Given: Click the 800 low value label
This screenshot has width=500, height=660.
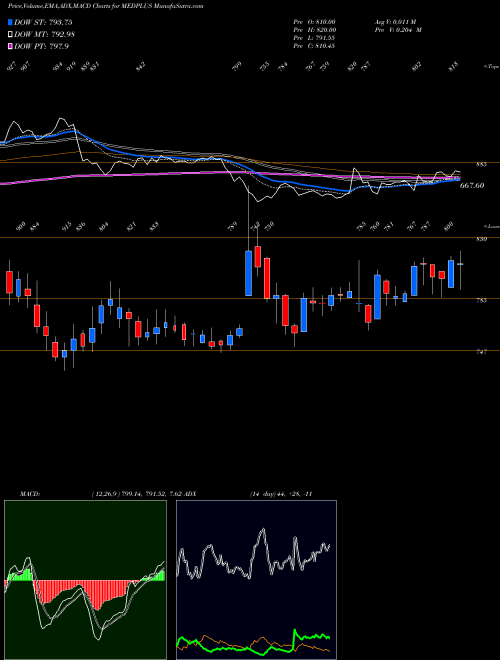Looking at the screenshot, I should pyautogui.click(x=449, y=226).
